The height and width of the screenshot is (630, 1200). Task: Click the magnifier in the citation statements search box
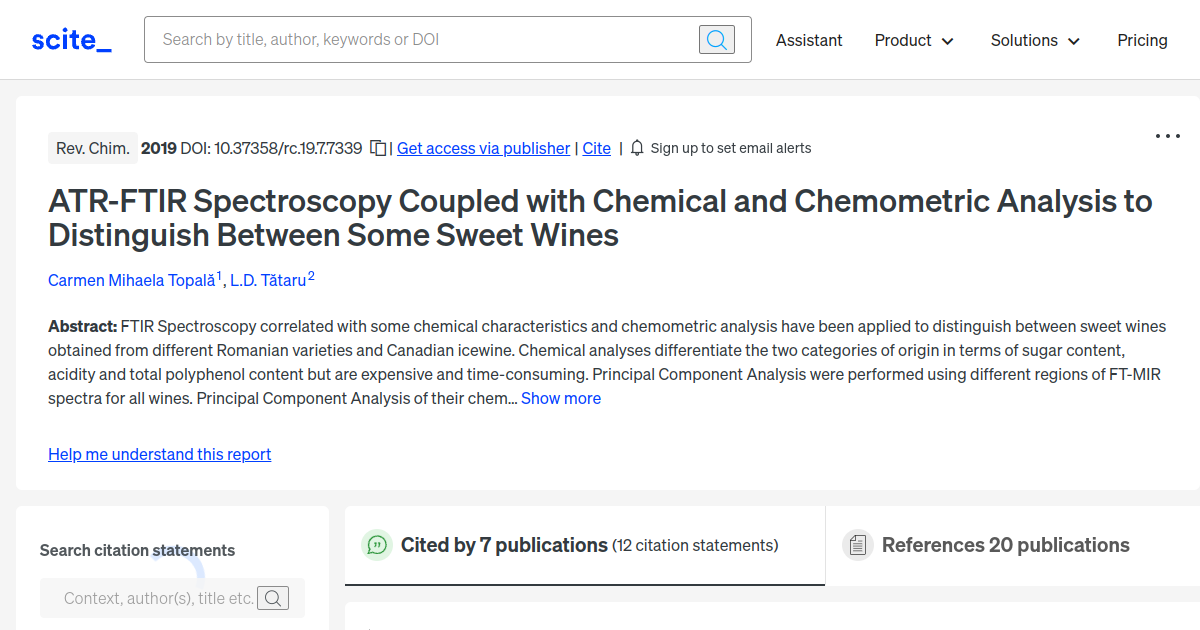273,597
